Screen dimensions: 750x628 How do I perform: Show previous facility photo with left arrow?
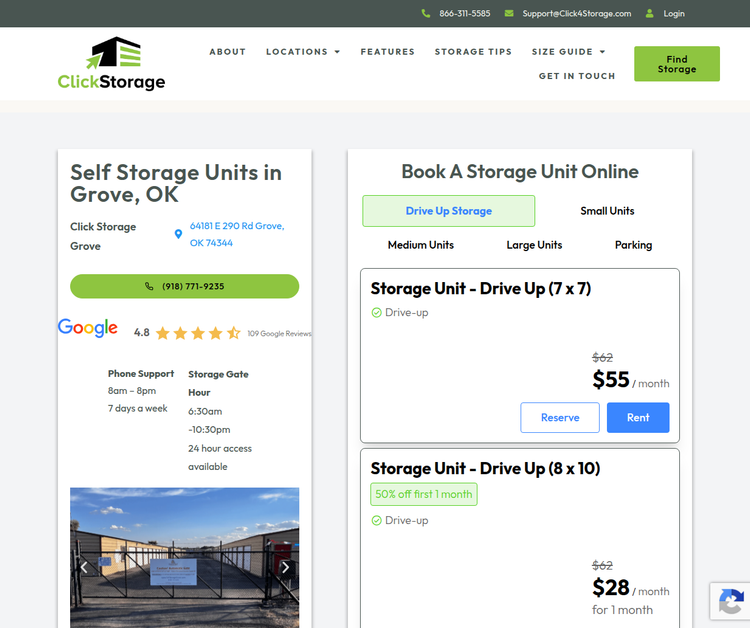click(x=84, y=567)
